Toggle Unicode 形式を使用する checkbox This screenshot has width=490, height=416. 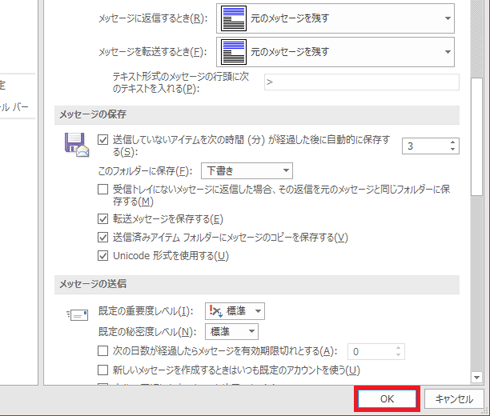pyautogui.click(x=103, y=256)
